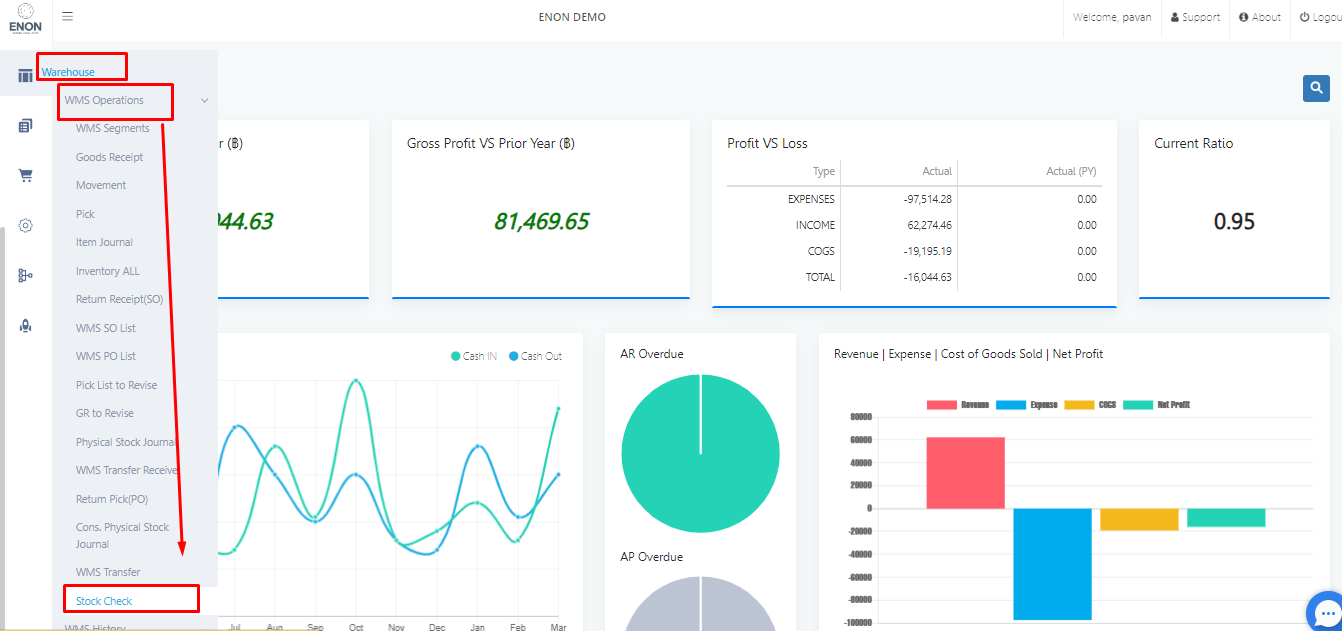This screenshot has width=1342, height=631.
Task: Collapse the WMS Operations chevron
Action: click(204, 101)
